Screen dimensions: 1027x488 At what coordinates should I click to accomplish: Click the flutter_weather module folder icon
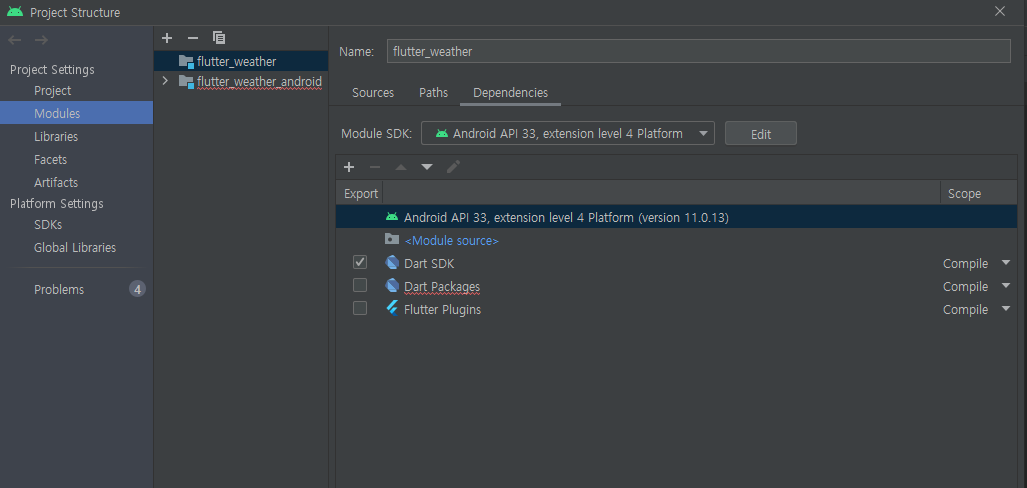(x=186, y=62)
